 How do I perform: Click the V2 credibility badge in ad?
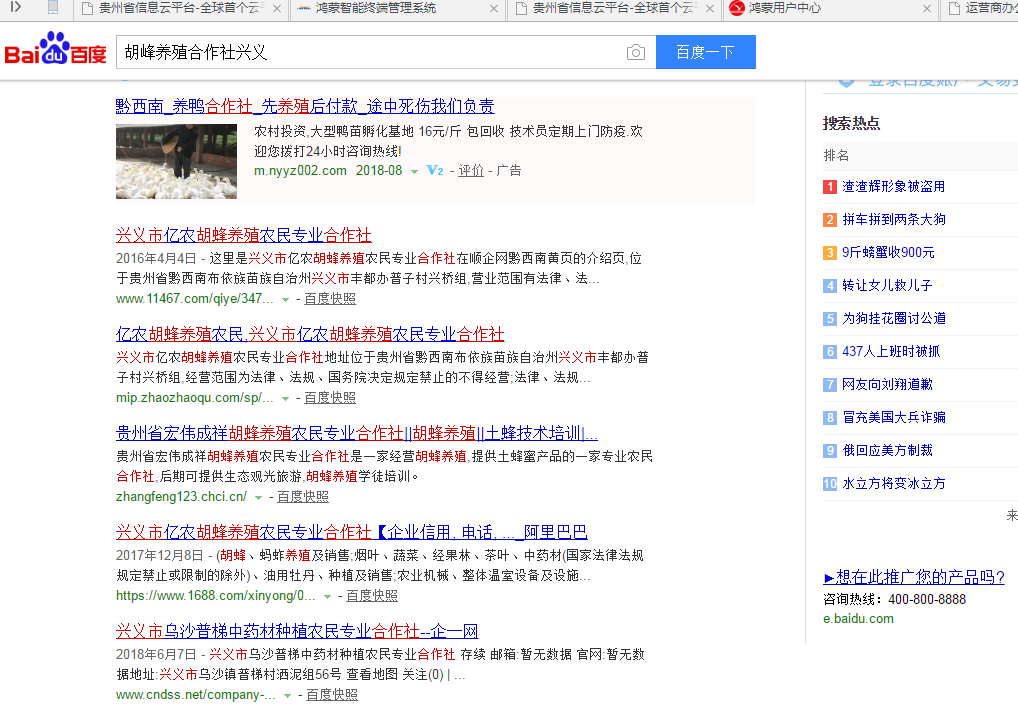[435, 171]
